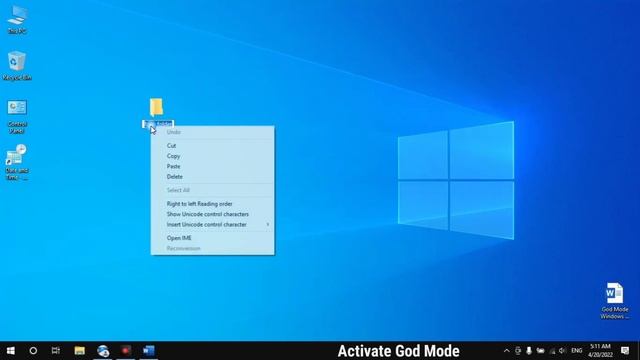The width and height of the screenshot is (640, 360).
Task: Open Cortana search circle on taskbar
Action: click(33, 351)
